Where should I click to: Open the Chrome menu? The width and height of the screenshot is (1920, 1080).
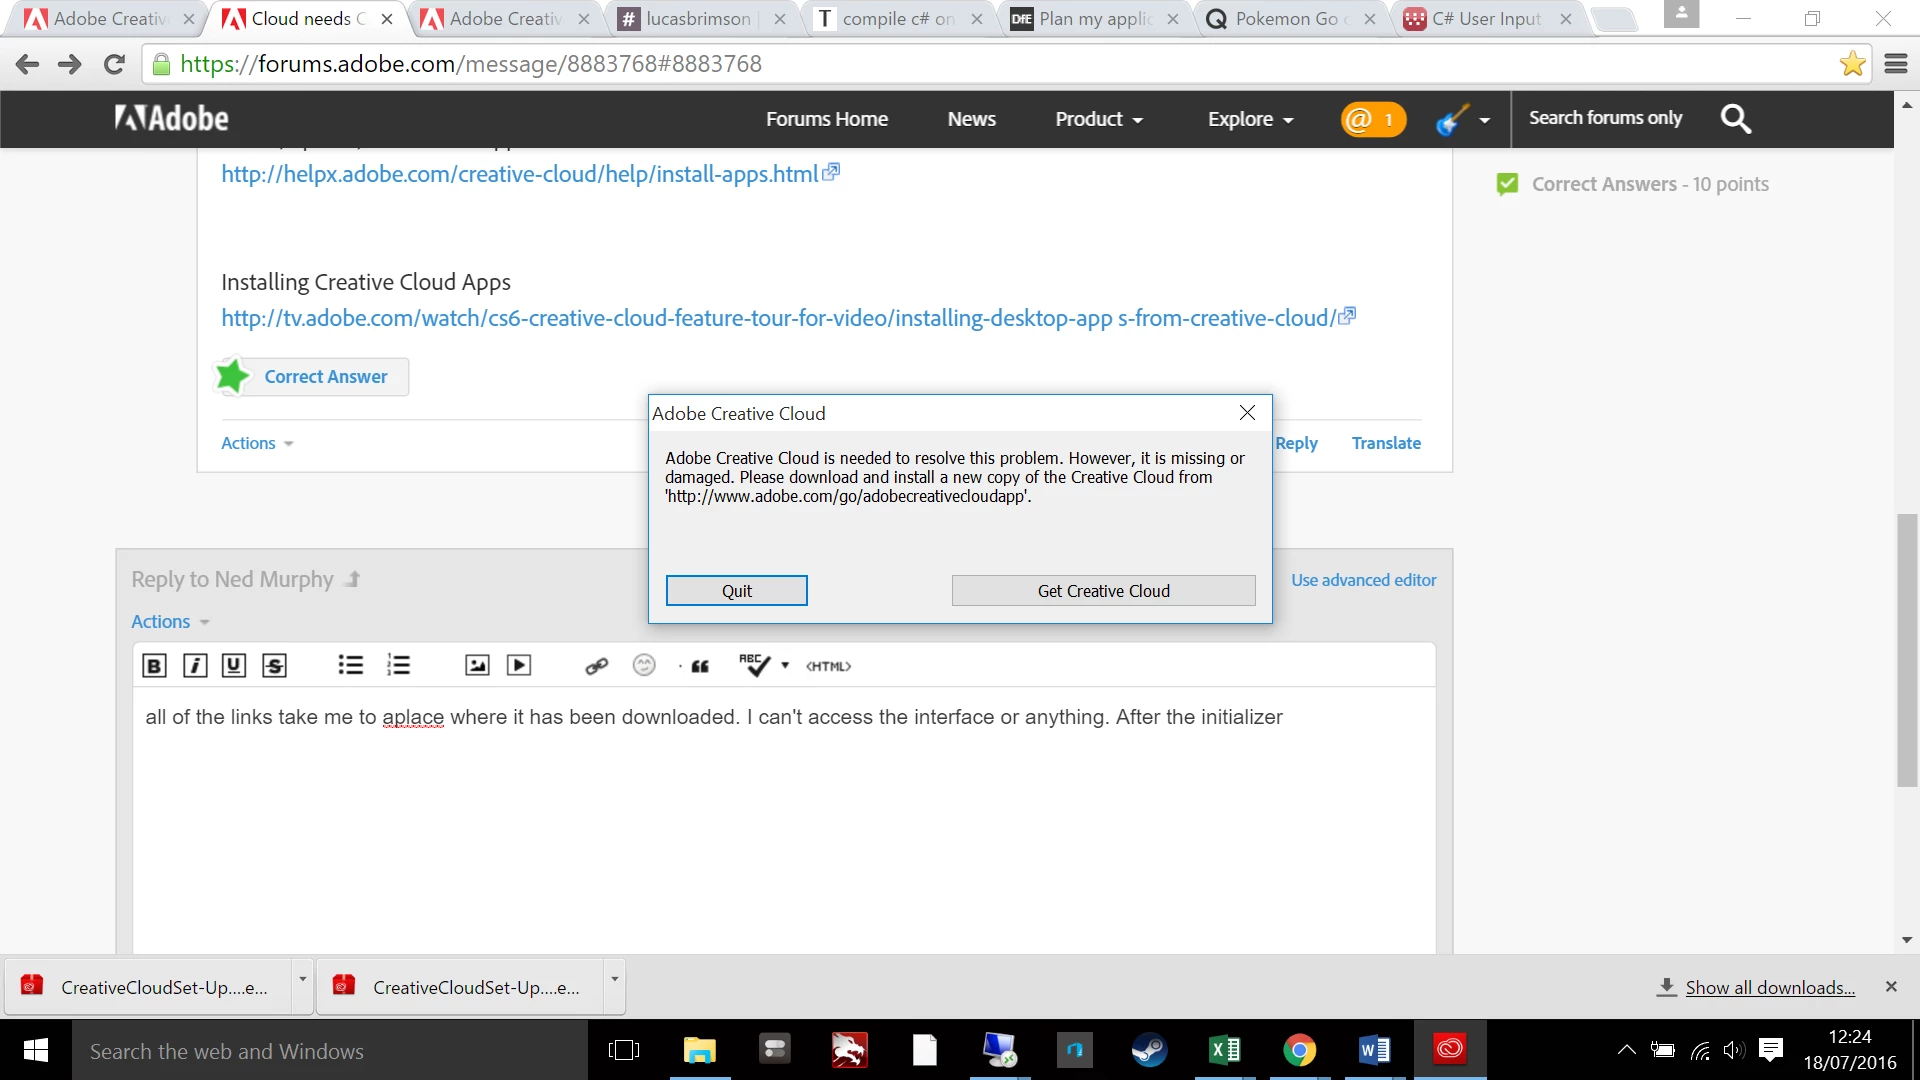pyautogui.click(x=1896, y=64)
